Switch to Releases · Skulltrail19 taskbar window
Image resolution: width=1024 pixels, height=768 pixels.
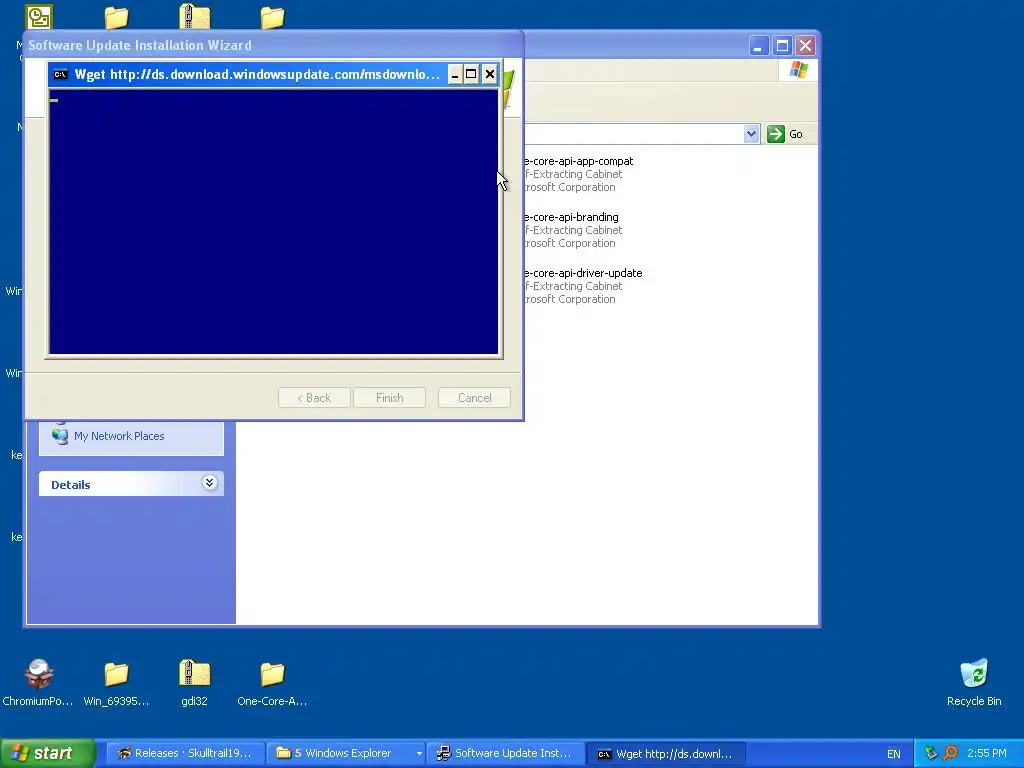pyautogui.click(x=185, y=754)
